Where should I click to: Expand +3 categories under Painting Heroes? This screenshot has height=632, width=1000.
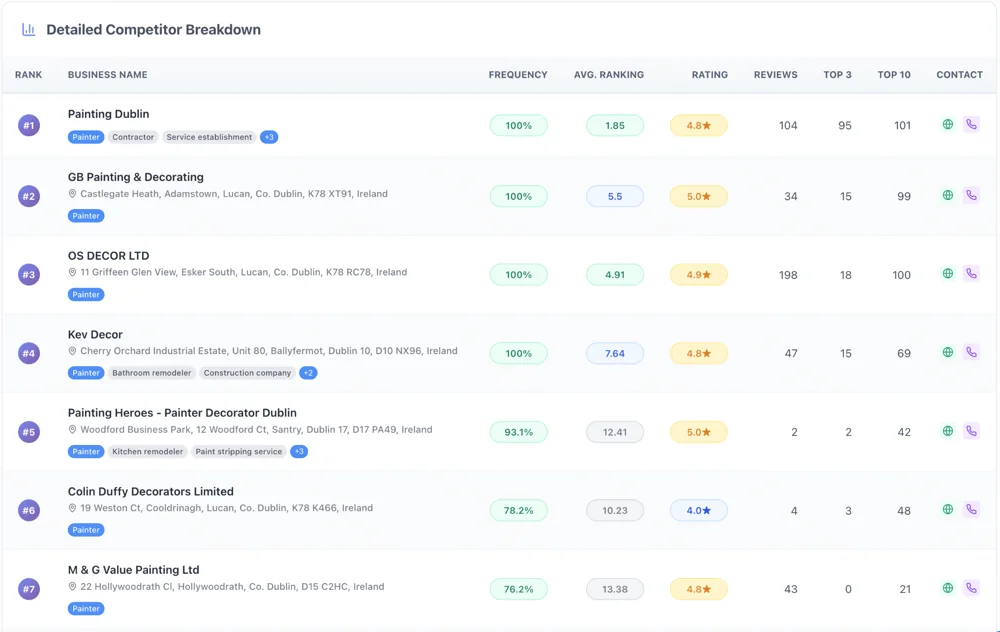pyautogui.click(x=299, y=452)
